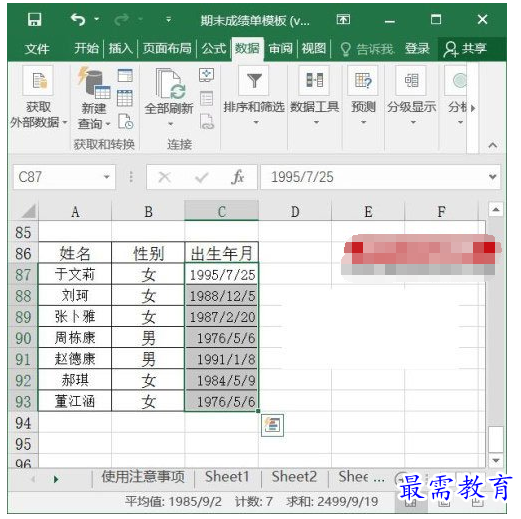The image size is (521, 519).
Task: Open the 文件 menu
Action: click(x=37, y=49)
